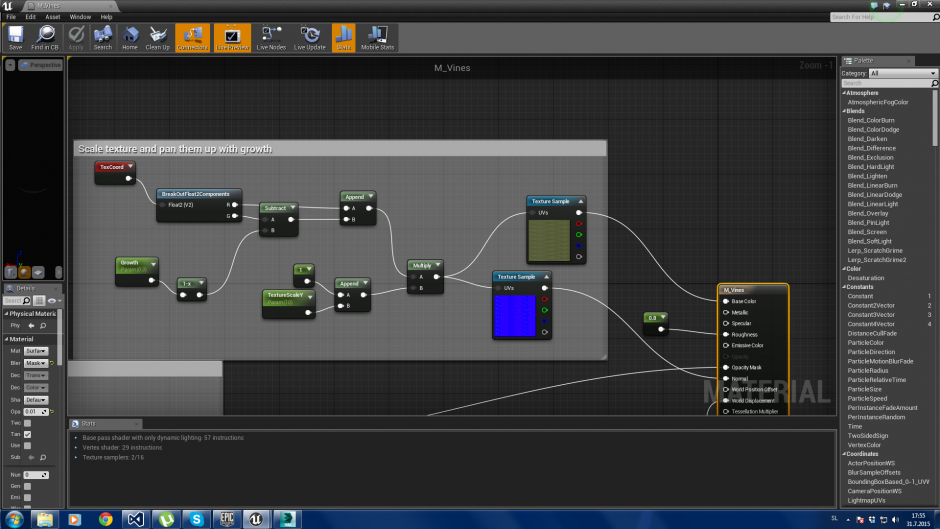Collapse the Material section in Details

click(7, 339)
